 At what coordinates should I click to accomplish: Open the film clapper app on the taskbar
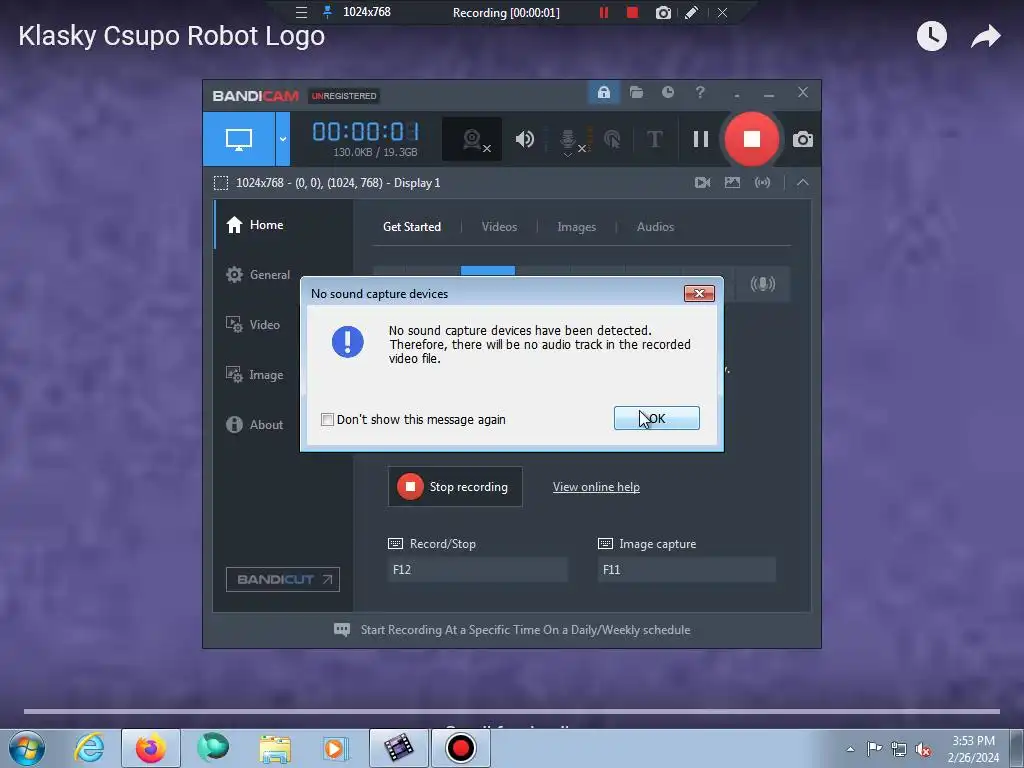point(399,748)
